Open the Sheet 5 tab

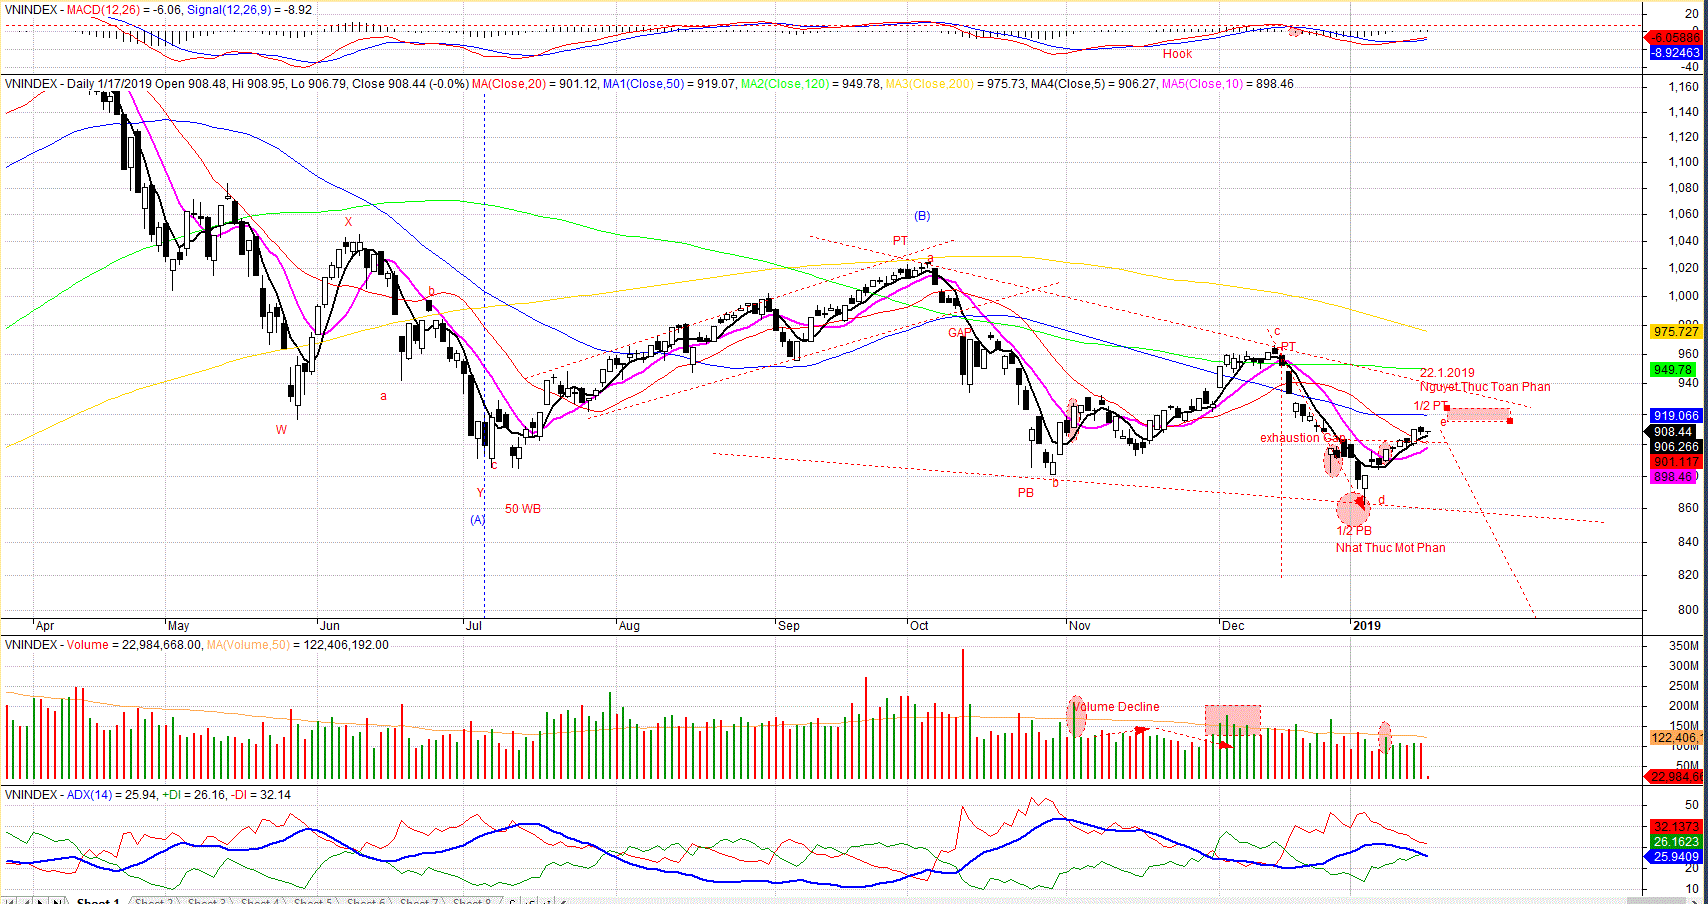(312, 901)
